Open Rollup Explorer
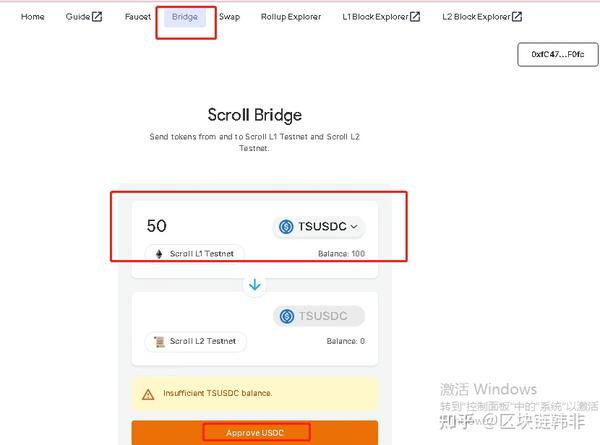The height and width of the screenshot is (445, 600). [291, 17]
